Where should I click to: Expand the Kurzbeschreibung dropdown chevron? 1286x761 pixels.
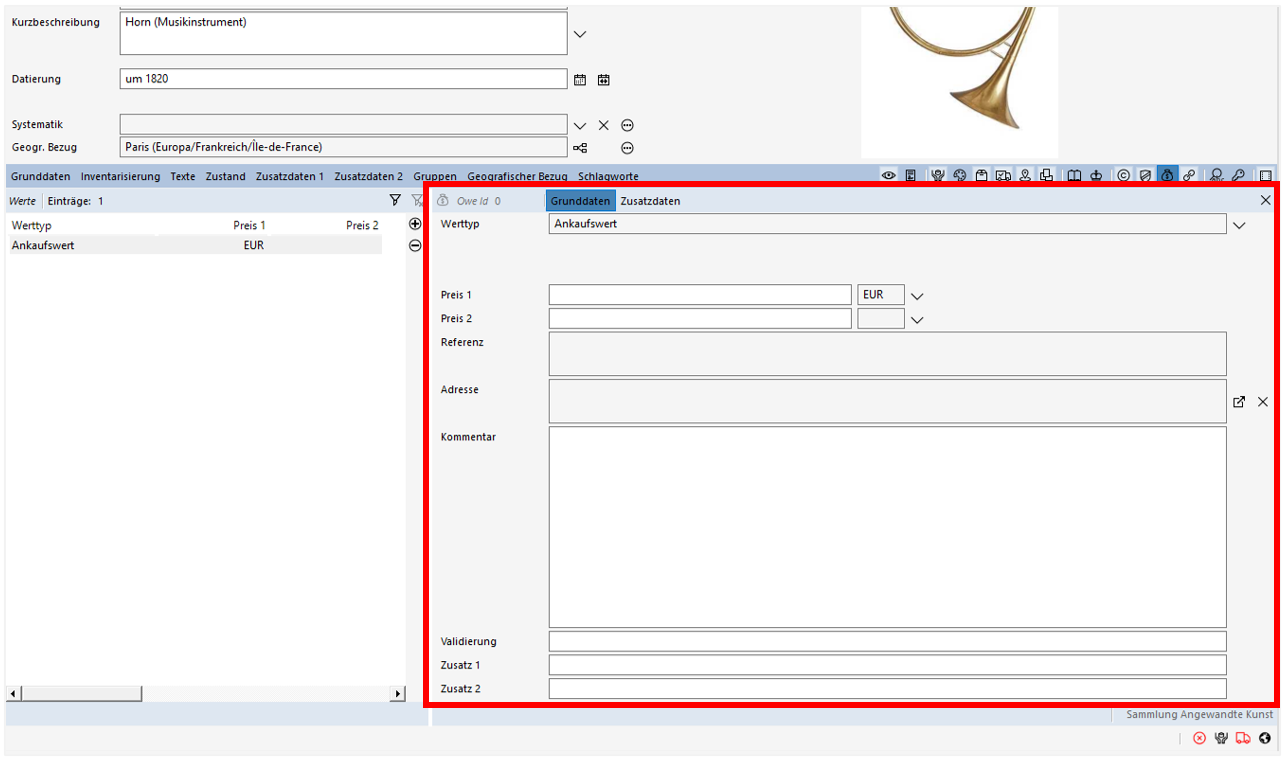point(579,33)
